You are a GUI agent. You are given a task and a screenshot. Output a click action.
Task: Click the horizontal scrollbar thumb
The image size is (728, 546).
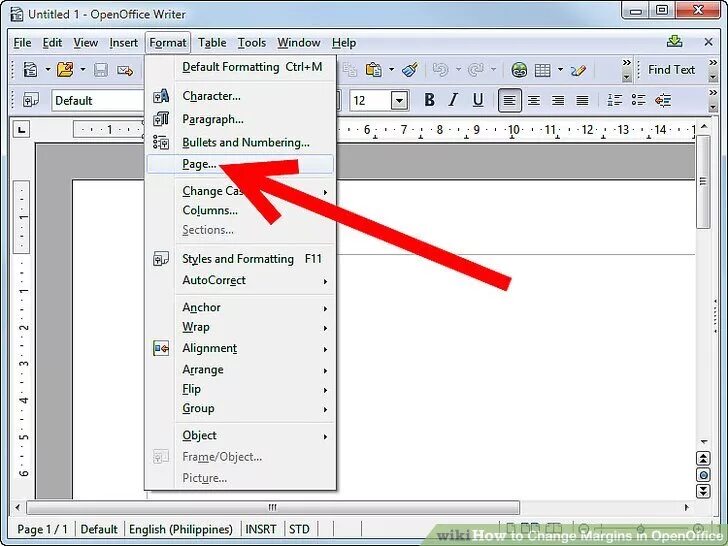[273, 507]
